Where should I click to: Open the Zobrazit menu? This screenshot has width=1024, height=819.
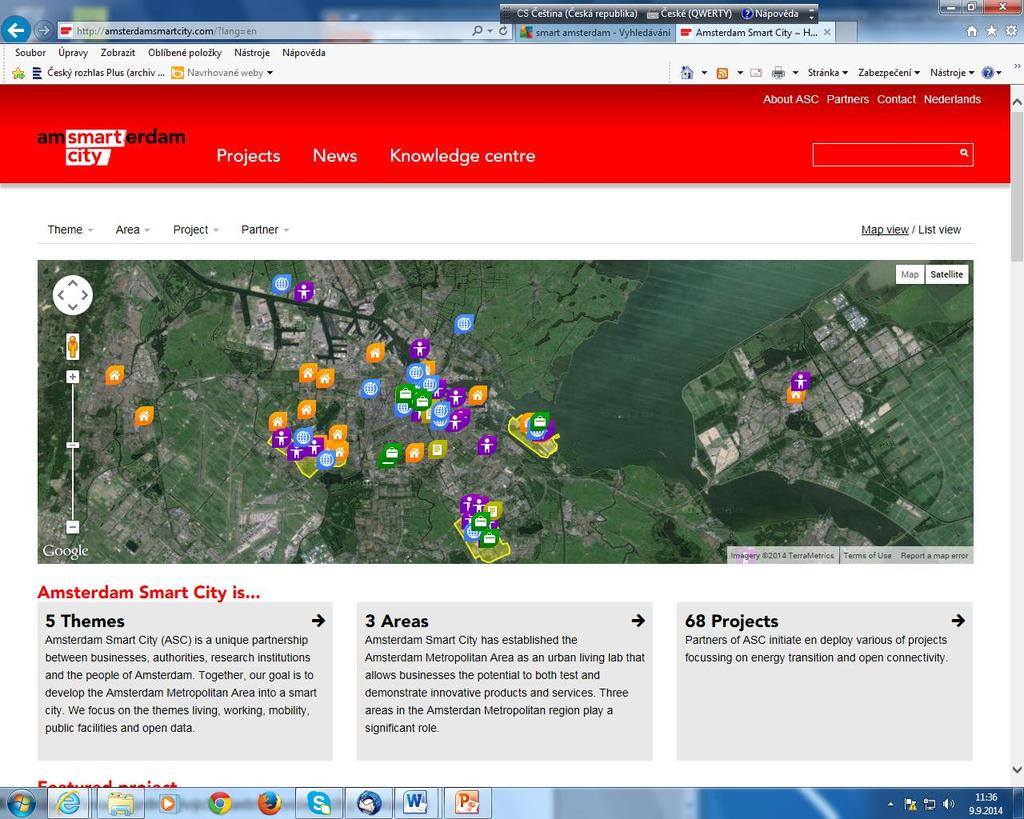point(118,53)
